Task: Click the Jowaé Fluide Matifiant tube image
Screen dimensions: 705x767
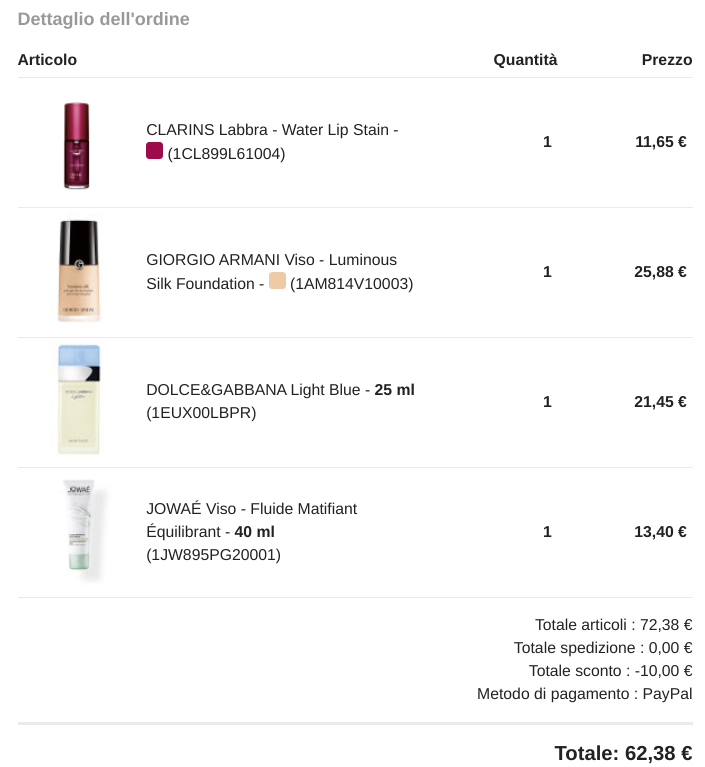Action: [x=81, y=526]
